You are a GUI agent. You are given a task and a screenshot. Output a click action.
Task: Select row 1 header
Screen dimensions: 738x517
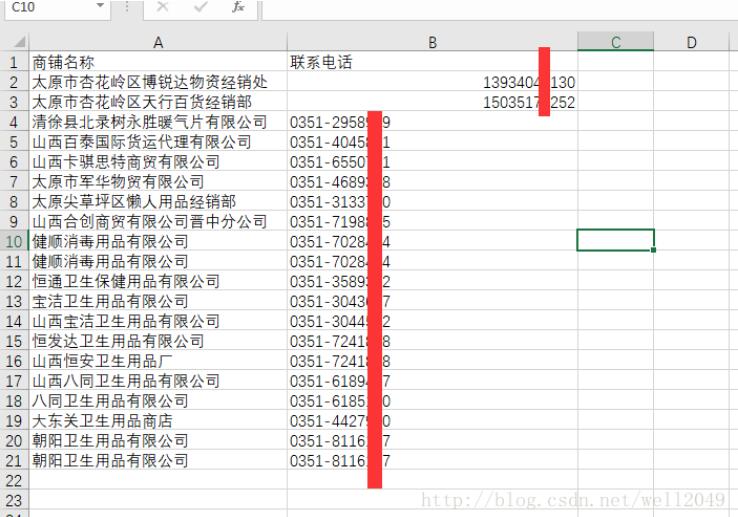click(x=14, y=62)
